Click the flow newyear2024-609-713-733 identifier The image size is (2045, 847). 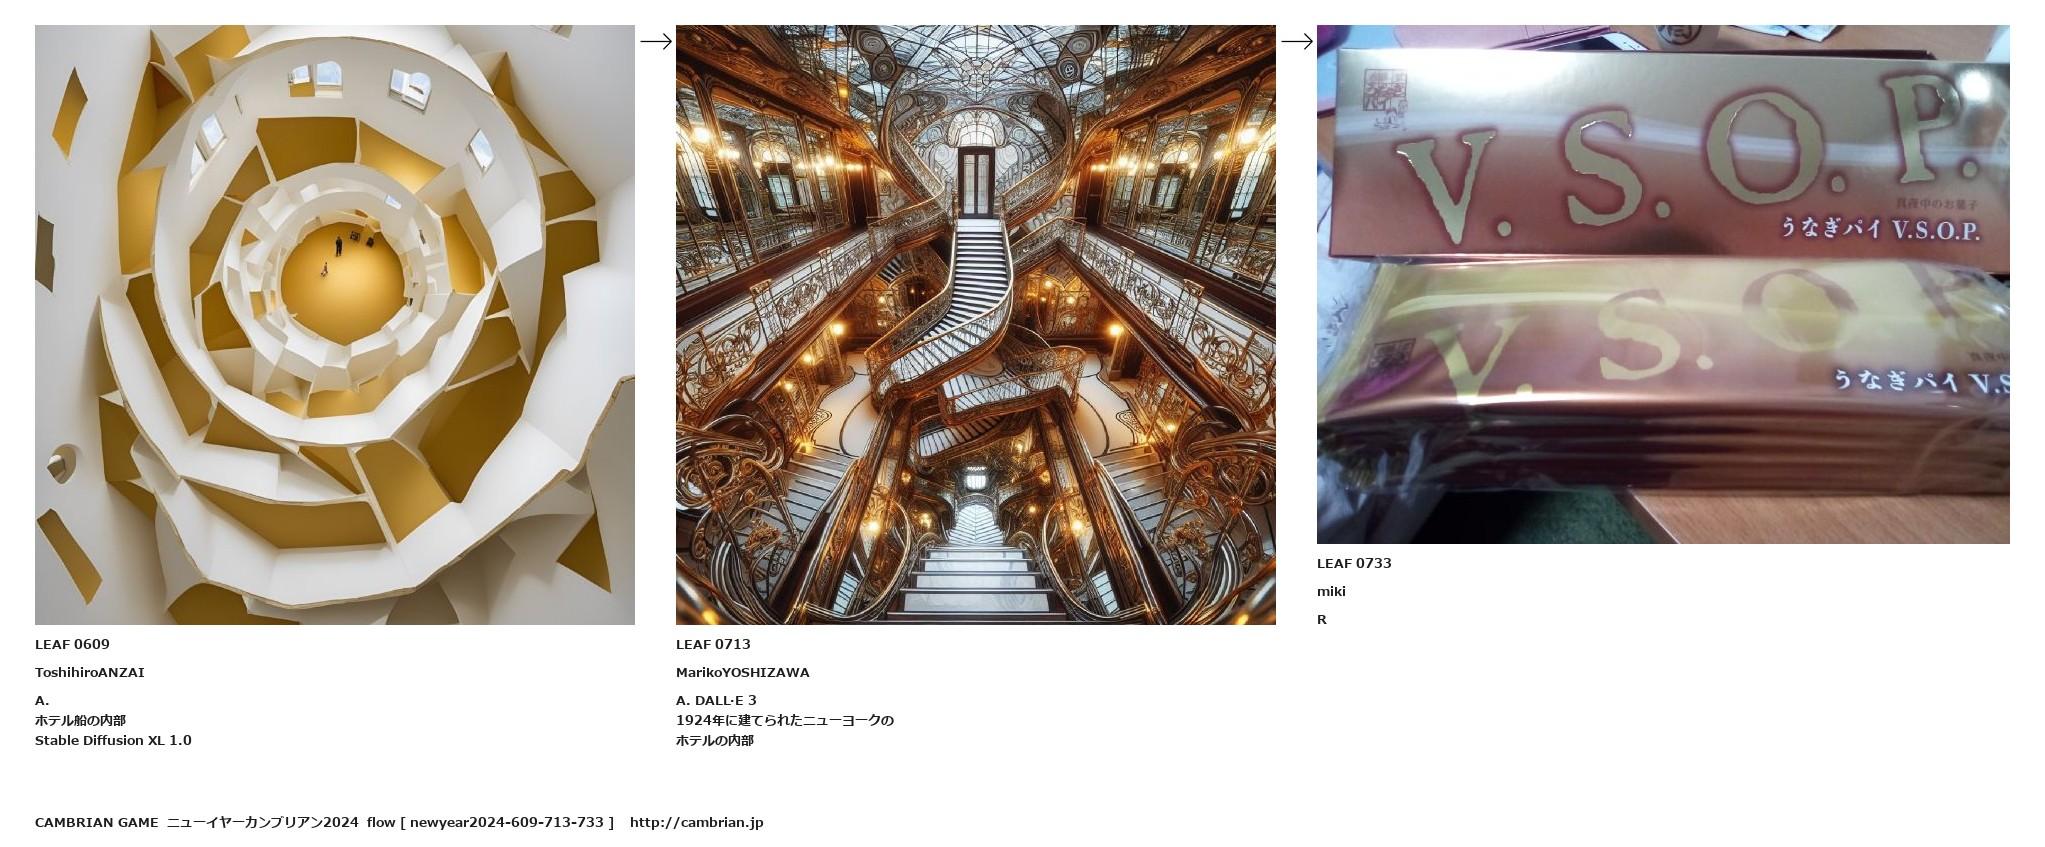coord(490,822)
